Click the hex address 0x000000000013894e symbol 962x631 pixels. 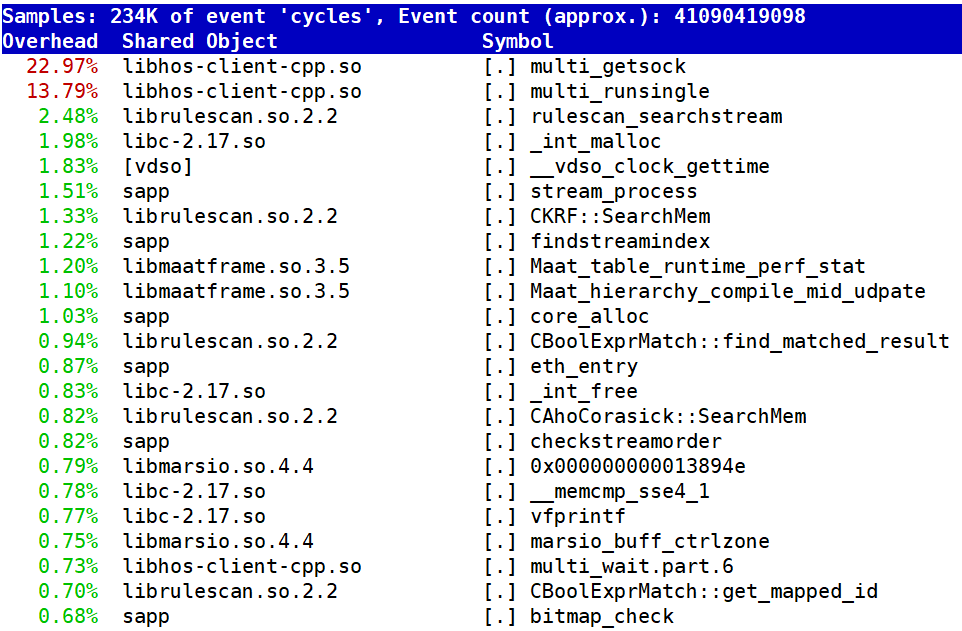[638, 466]
